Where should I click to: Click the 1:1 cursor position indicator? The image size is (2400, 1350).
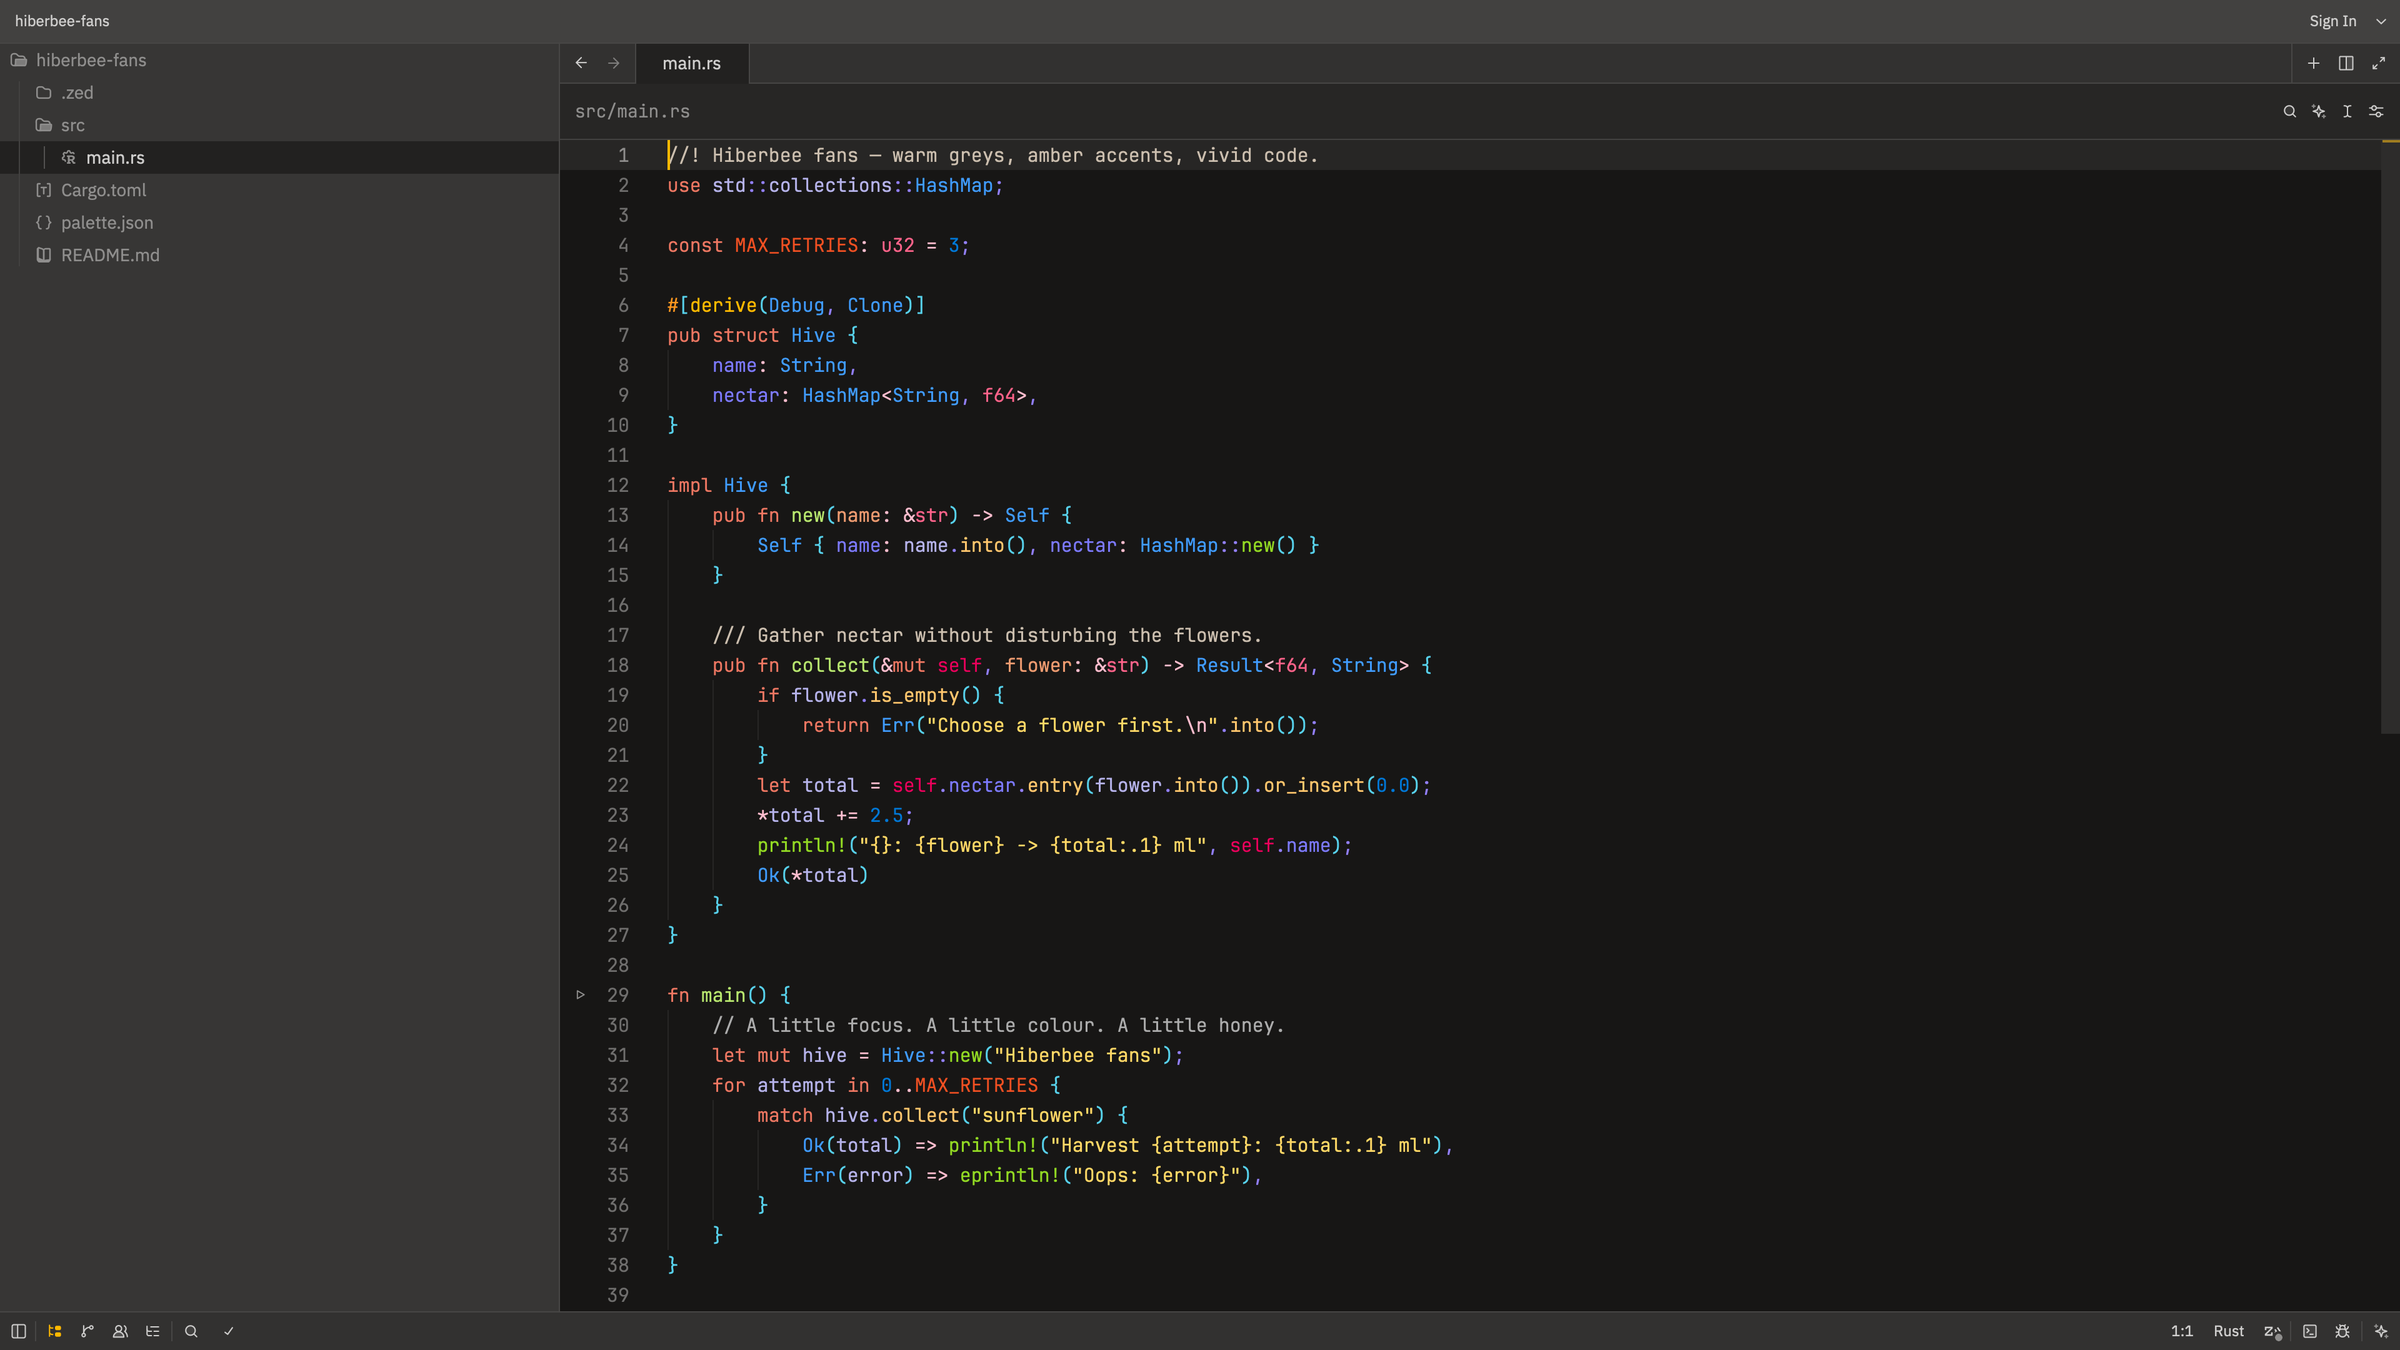coord(2182,1331)
